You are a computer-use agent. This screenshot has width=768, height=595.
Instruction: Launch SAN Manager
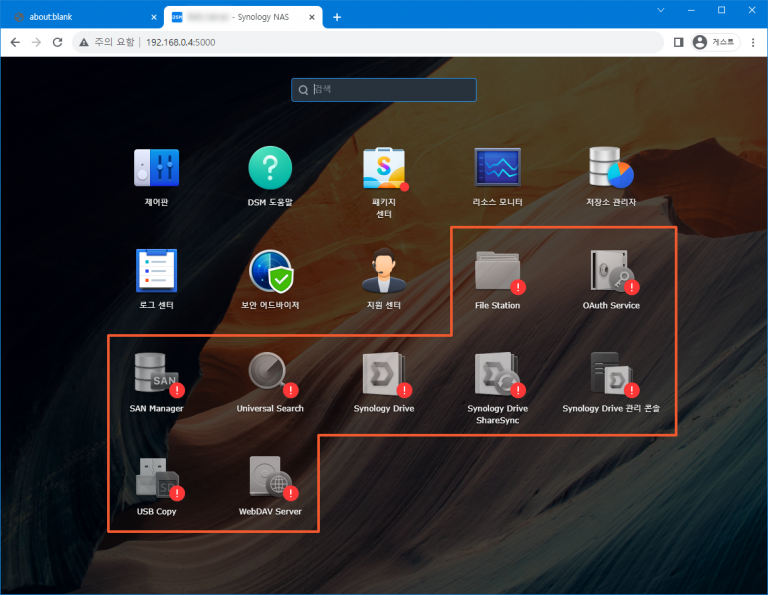click(x=159, y=375)
